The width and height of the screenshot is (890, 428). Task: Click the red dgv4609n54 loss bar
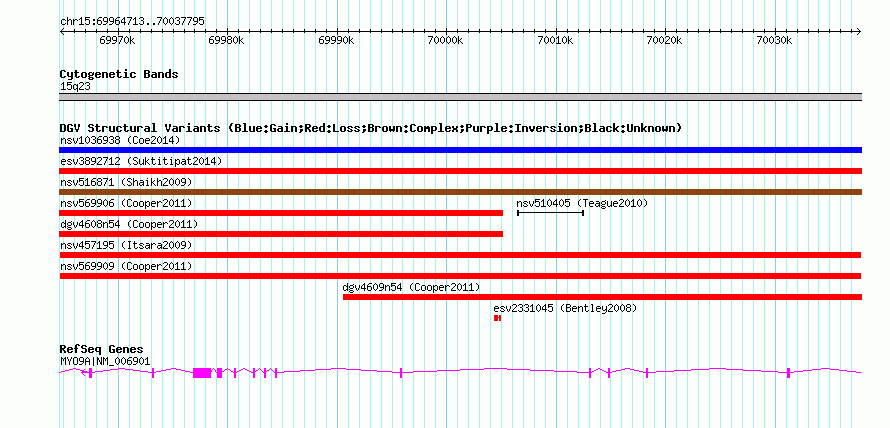pos(602,297)
